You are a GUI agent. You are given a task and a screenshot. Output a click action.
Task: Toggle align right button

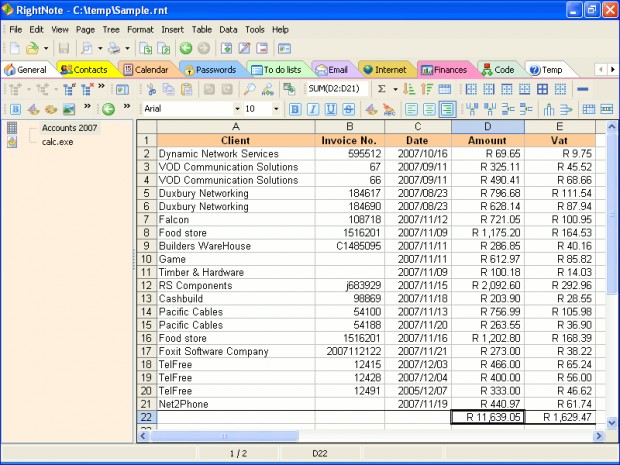pos(447,109)
